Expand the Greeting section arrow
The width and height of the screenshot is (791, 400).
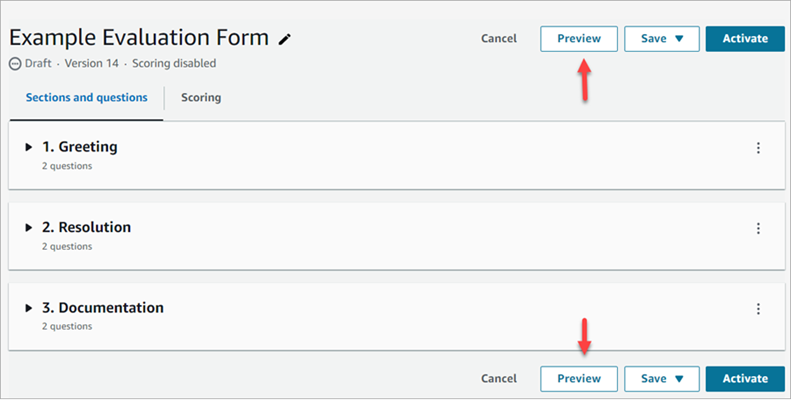29,148
